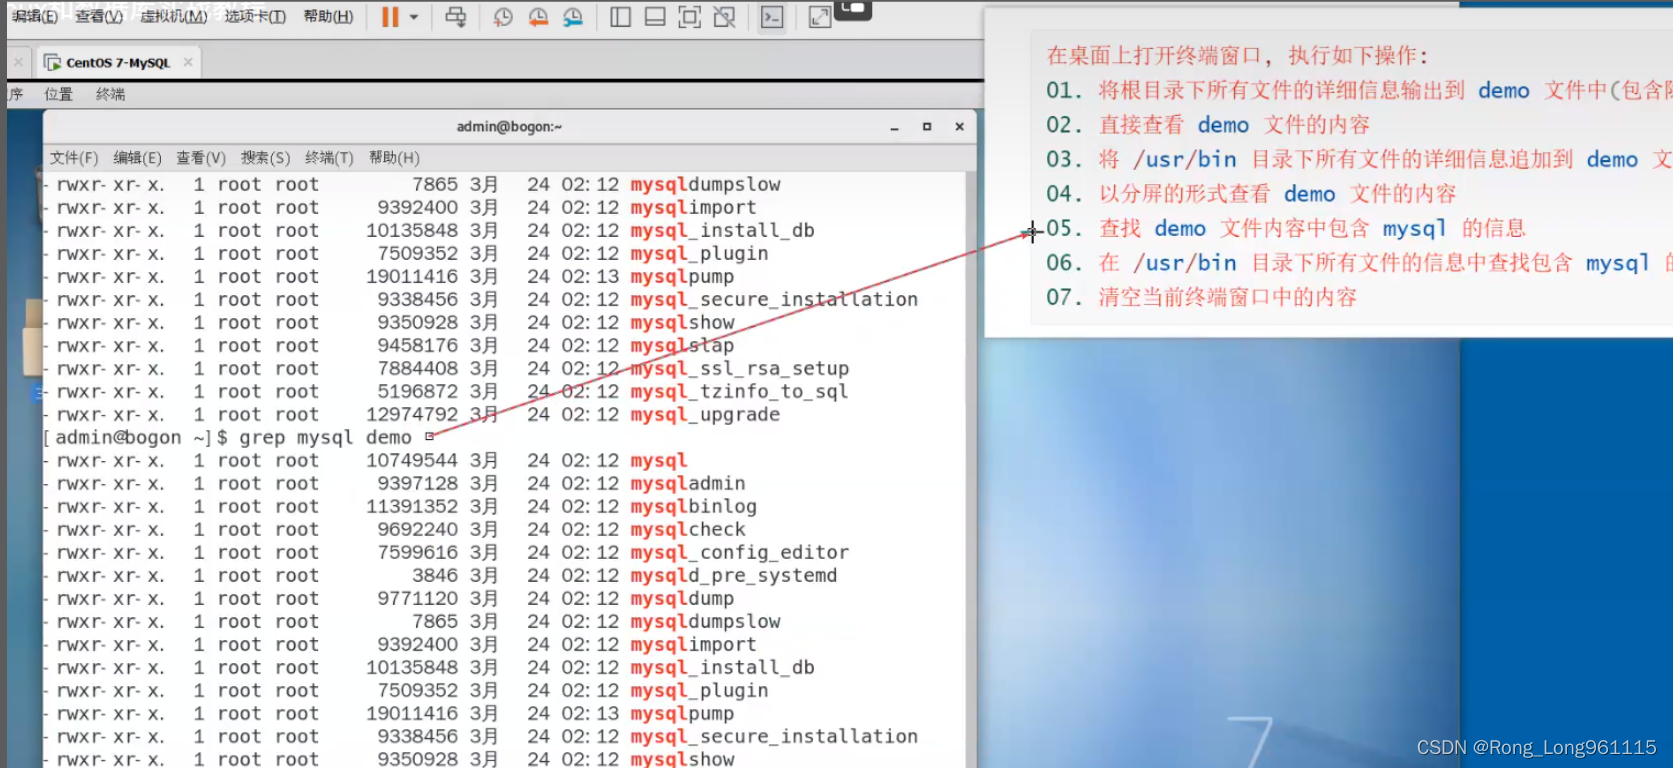Image resolution: width=1673 pixels, height=768 pixels.
Task: Pause the virtual machine with the orange pause icon
Action: click(x=390, y=17)
